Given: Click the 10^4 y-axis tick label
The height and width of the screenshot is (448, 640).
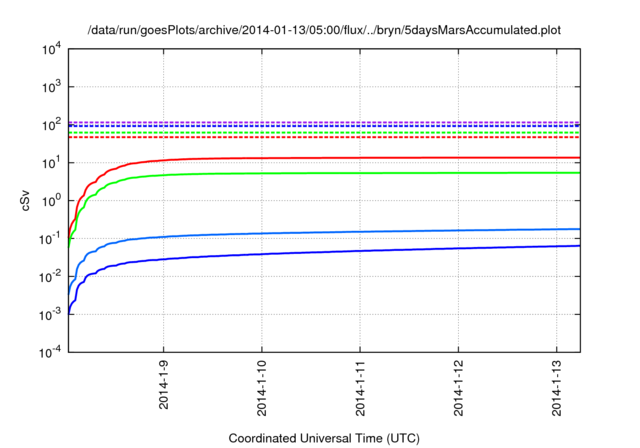Looking at the screenshot, I should pos(52,49).
